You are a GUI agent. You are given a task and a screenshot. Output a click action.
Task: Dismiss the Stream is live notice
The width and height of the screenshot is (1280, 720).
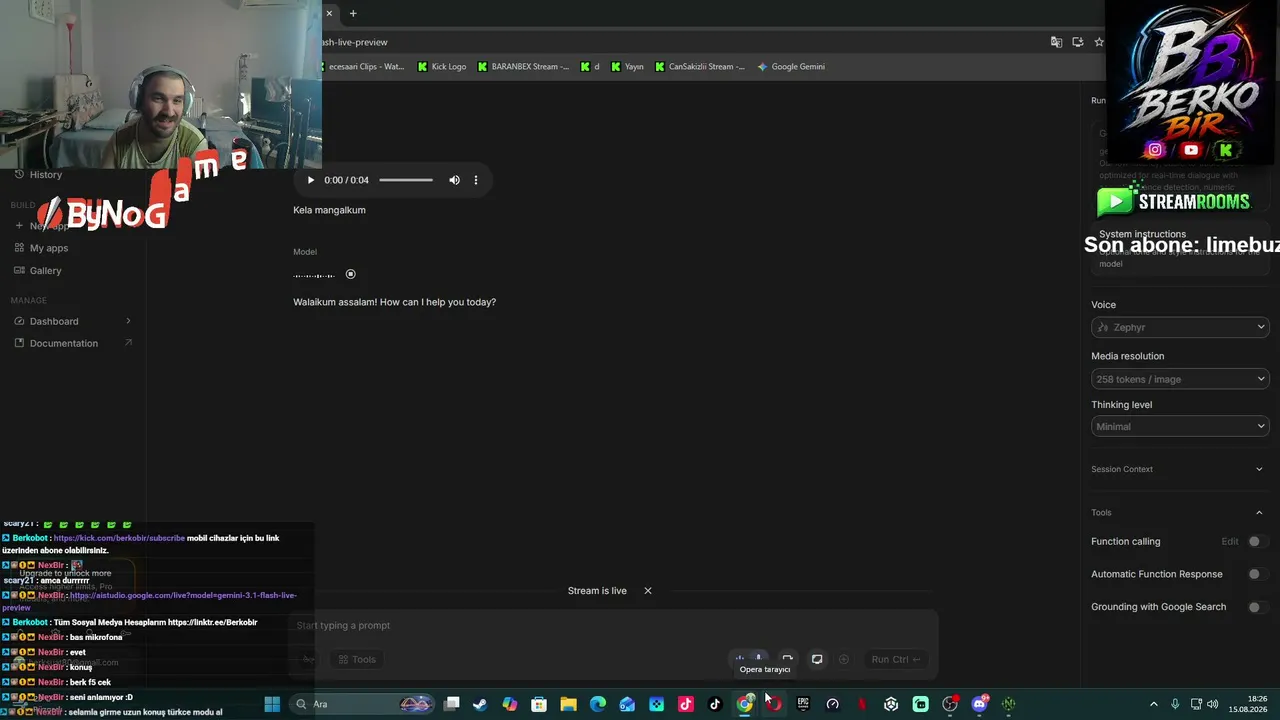pos(648,591)
